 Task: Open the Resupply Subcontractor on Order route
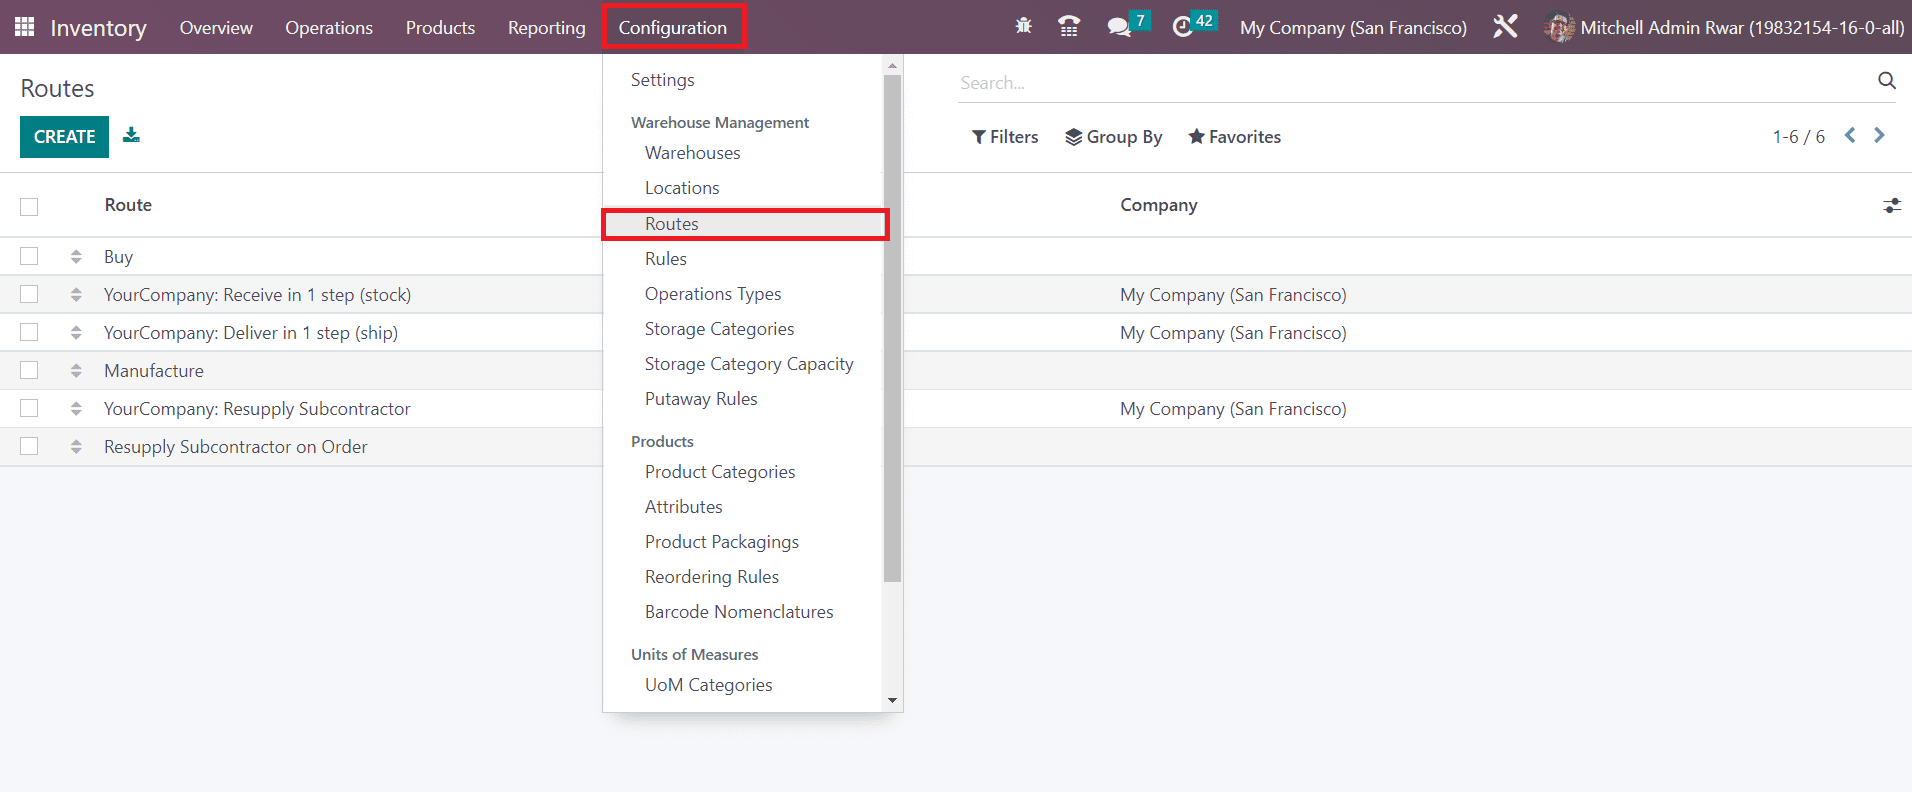point(236,447)
